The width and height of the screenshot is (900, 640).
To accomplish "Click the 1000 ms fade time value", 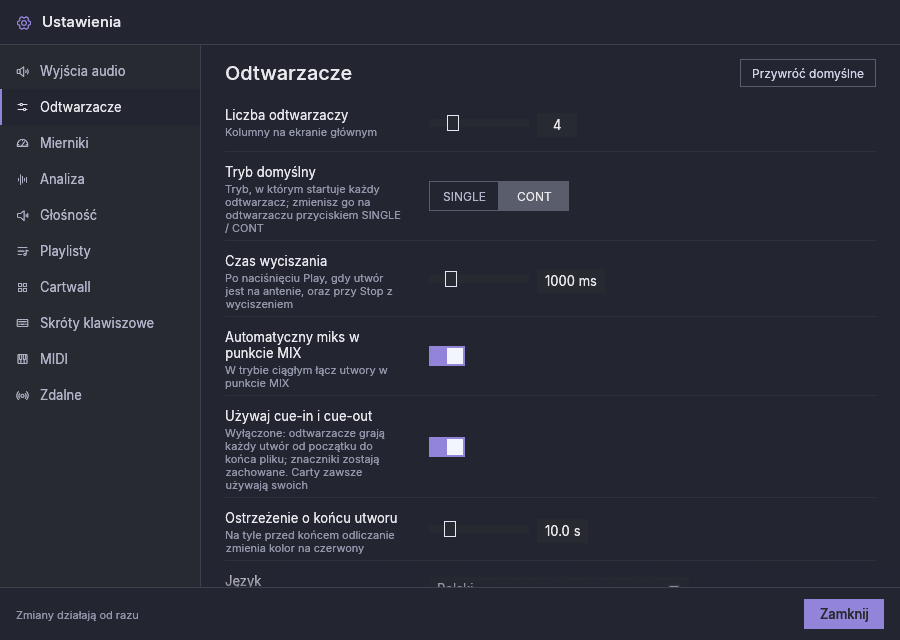I will (x=571, y=281).
